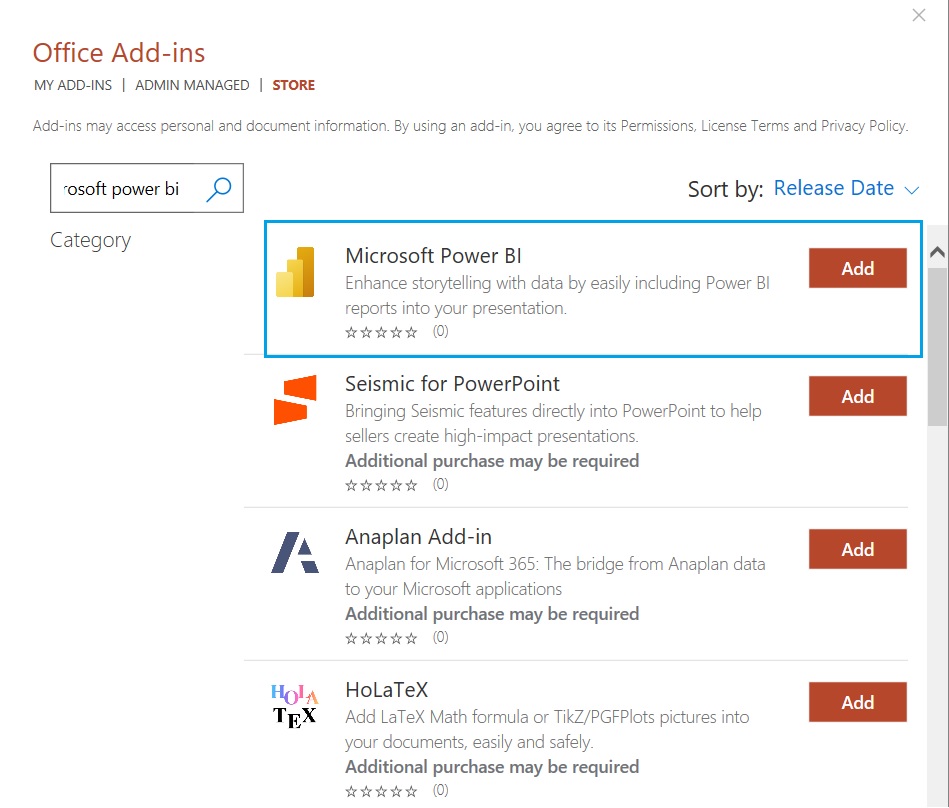
Task: Click the star rating for Seismic for PowerPoint
Action: coord(381,484)
